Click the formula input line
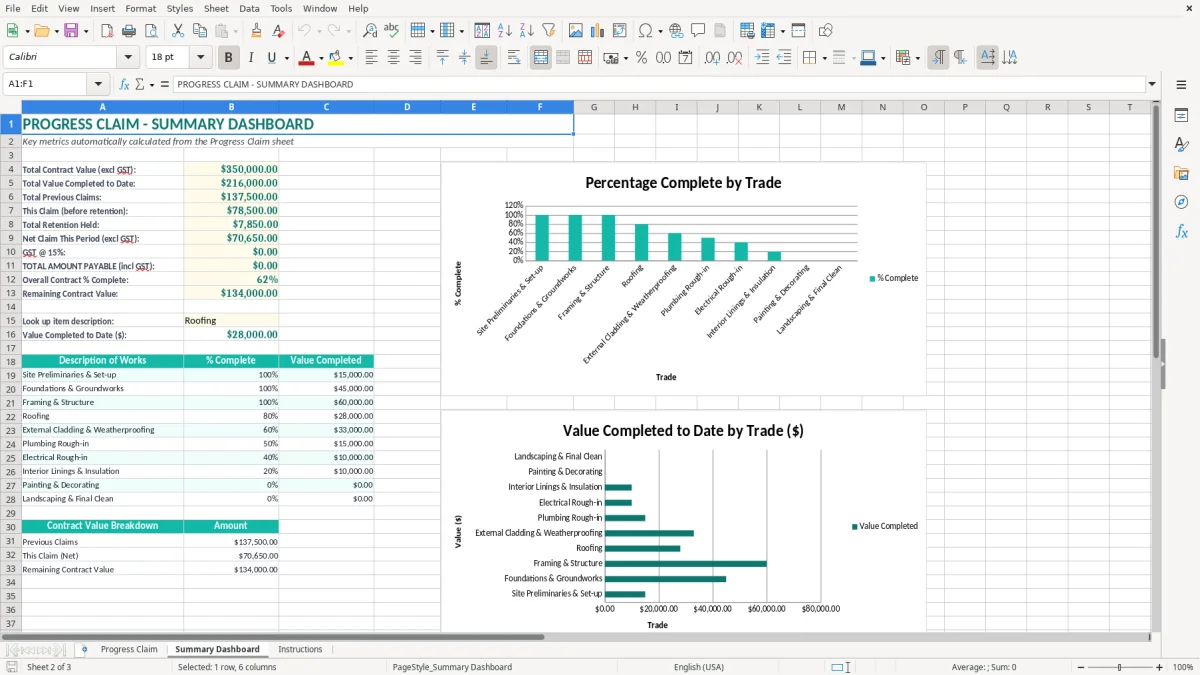The image size is (1200, 675). [x=659, y=84]
